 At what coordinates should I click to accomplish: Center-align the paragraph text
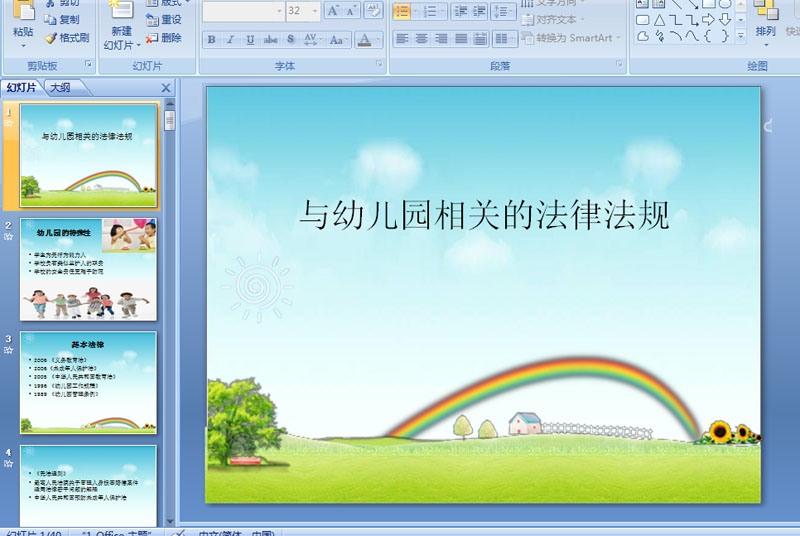[421, 39]
